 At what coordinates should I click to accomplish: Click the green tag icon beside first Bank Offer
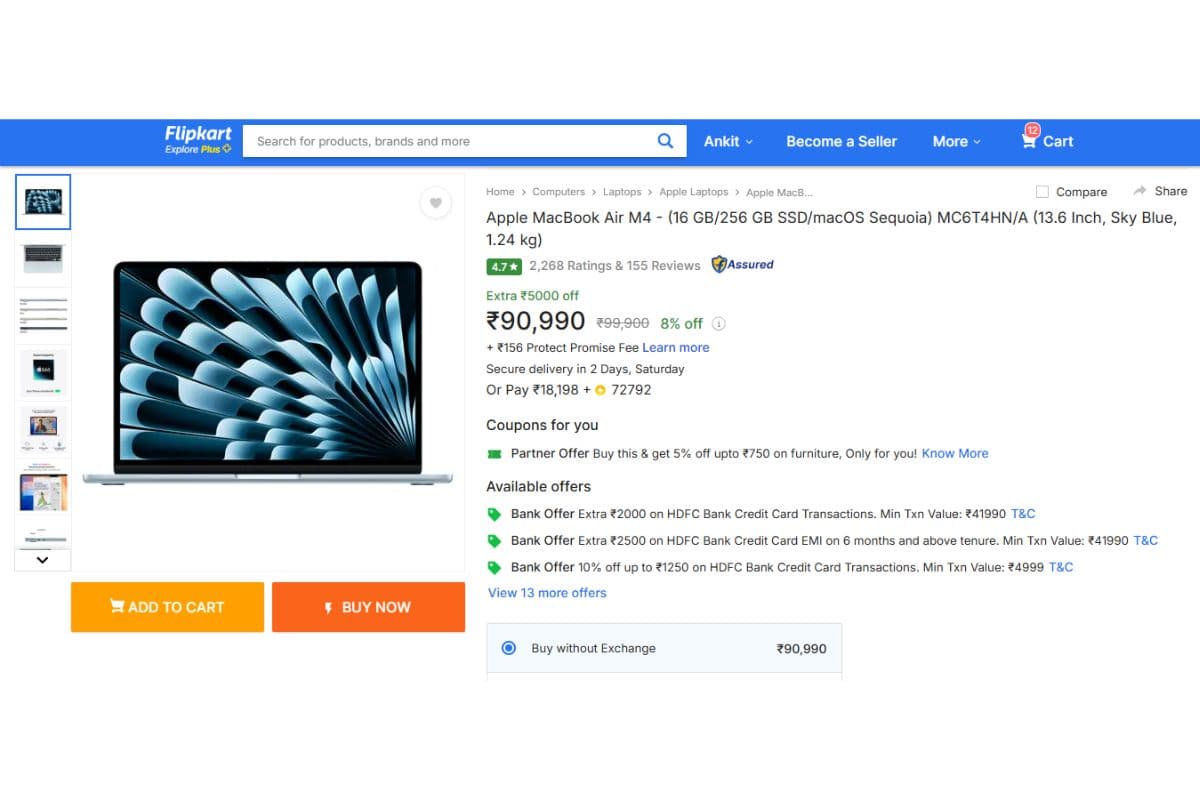coord(495,513)
